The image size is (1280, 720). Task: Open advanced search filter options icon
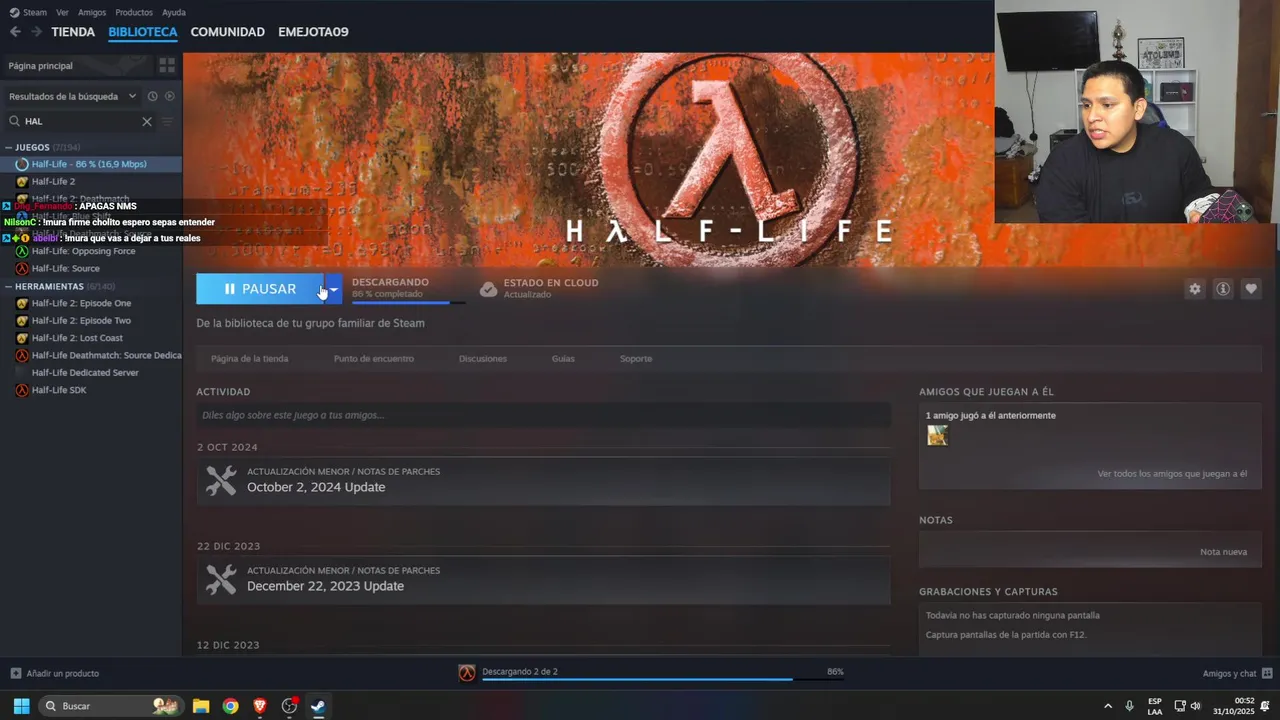click(x=167, y=121)
